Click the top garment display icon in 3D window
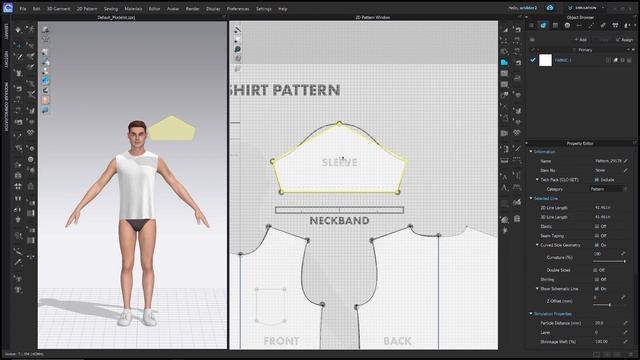The image size is (640, 360). pos(45,30)
